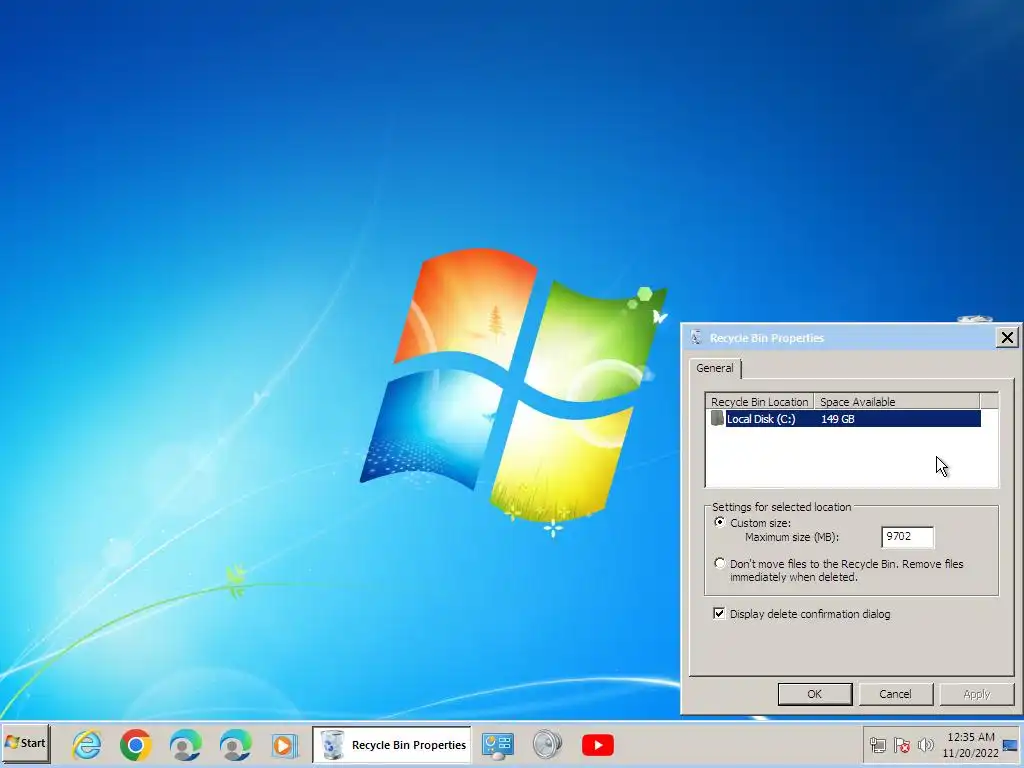Viewport: 1024px width, 768px height.
Task: Open Google Chrome from the taskbar
Action: [x=136, y=744]
